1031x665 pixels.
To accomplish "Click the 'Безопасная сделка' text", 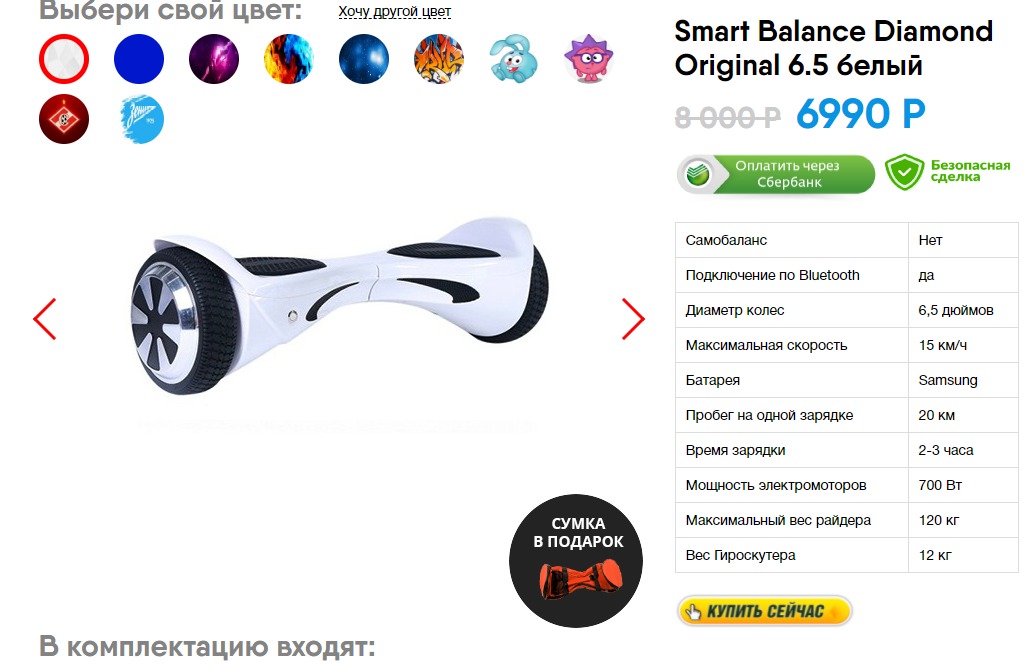I will click(x=970, y=171).
